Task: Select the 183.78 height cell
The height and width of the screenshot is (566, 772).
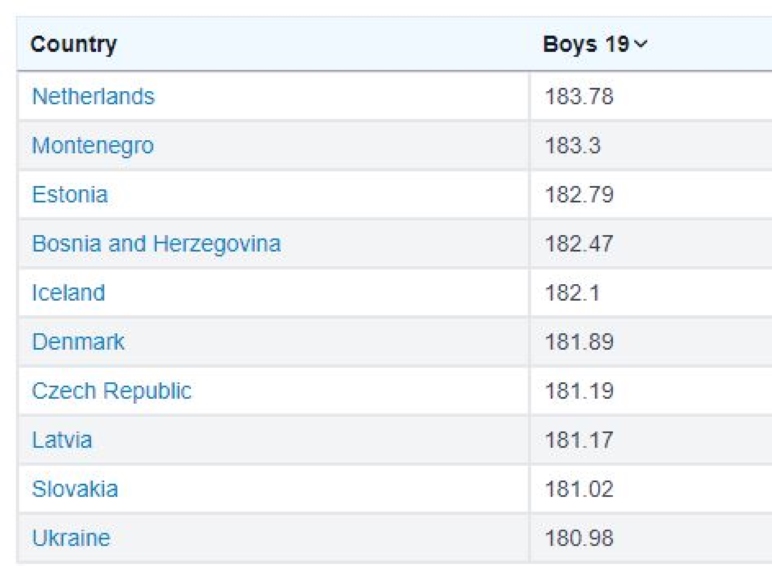Action: coord(579,97)
